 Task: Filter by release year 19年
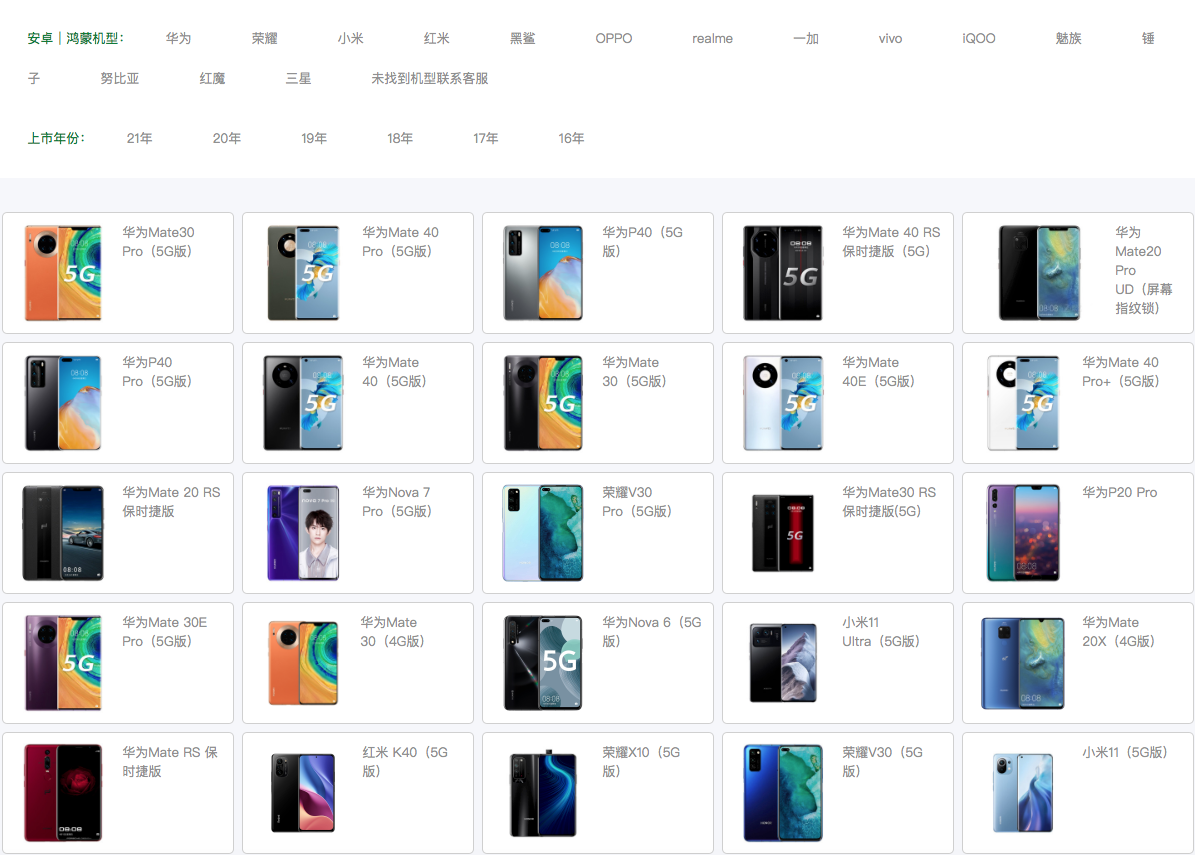point(314,138)
